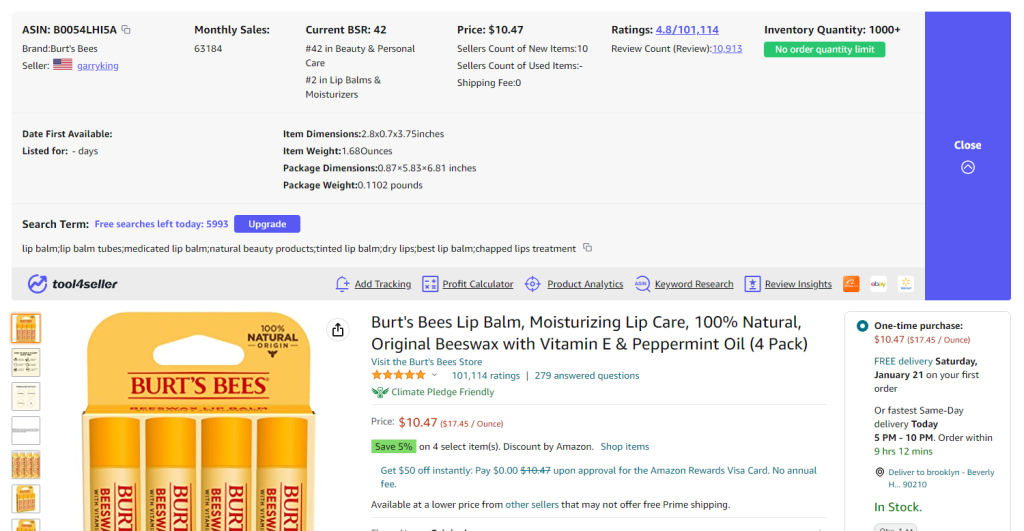Open the eBay icon in toolbar
1024x531 pixels.
pyautogui.click(x=878, y=283)
